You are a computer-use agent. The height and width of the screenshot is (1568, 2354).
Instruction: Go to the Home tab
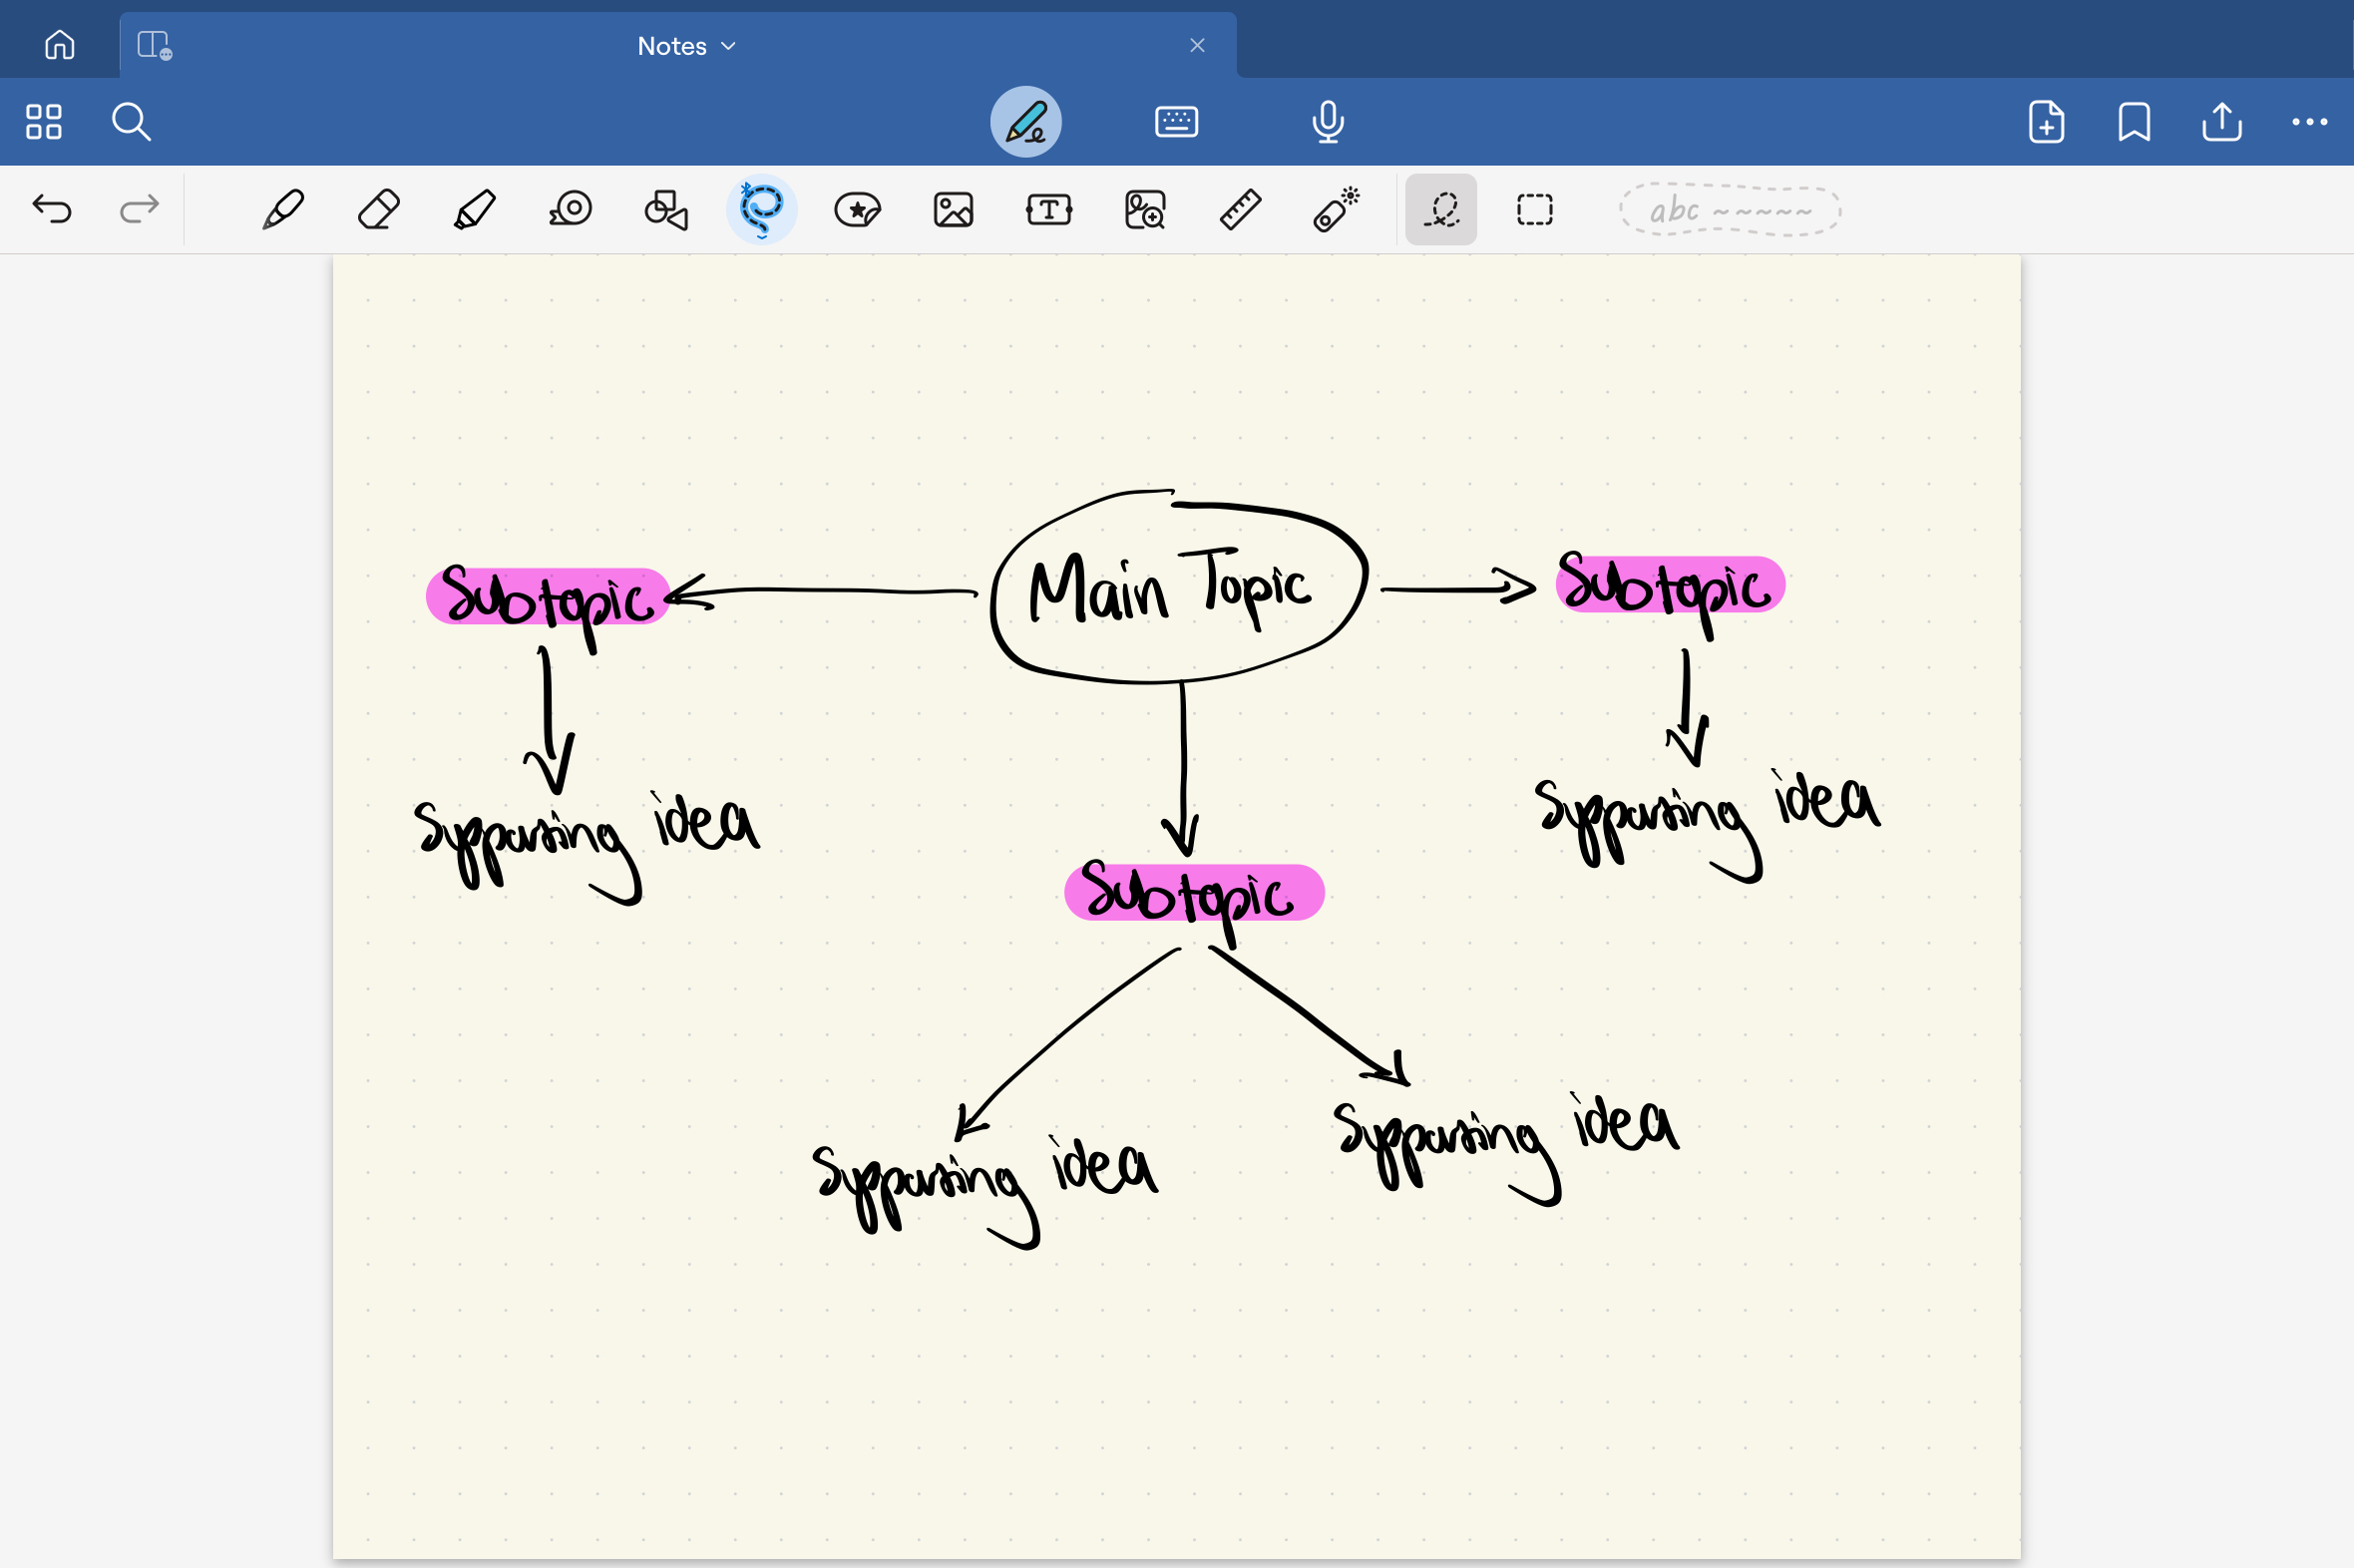(x=60, y=45)
